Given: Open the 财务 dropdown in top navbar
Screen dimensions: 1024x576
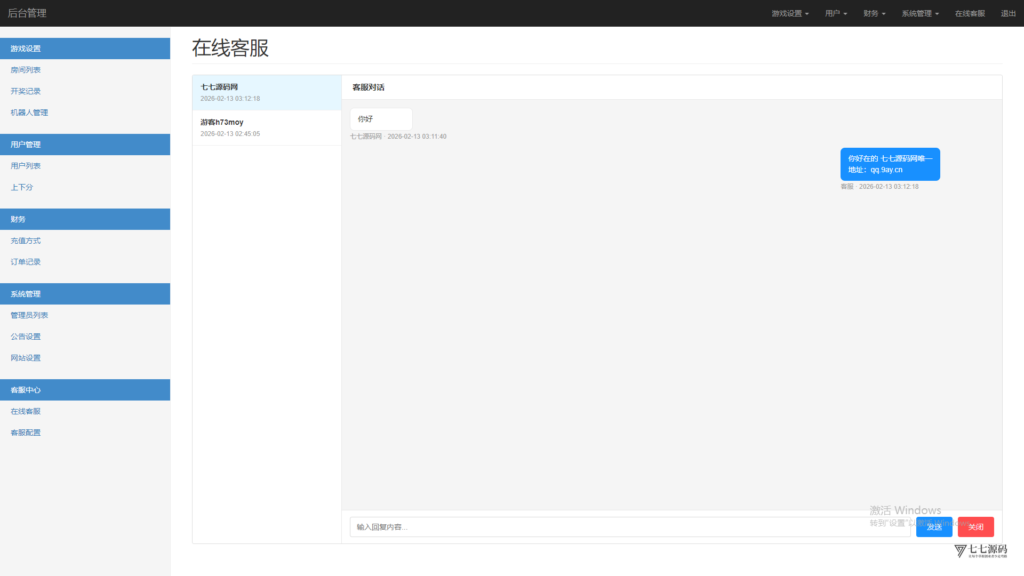Looking at the screenshot, I should (x=874, y=14).
